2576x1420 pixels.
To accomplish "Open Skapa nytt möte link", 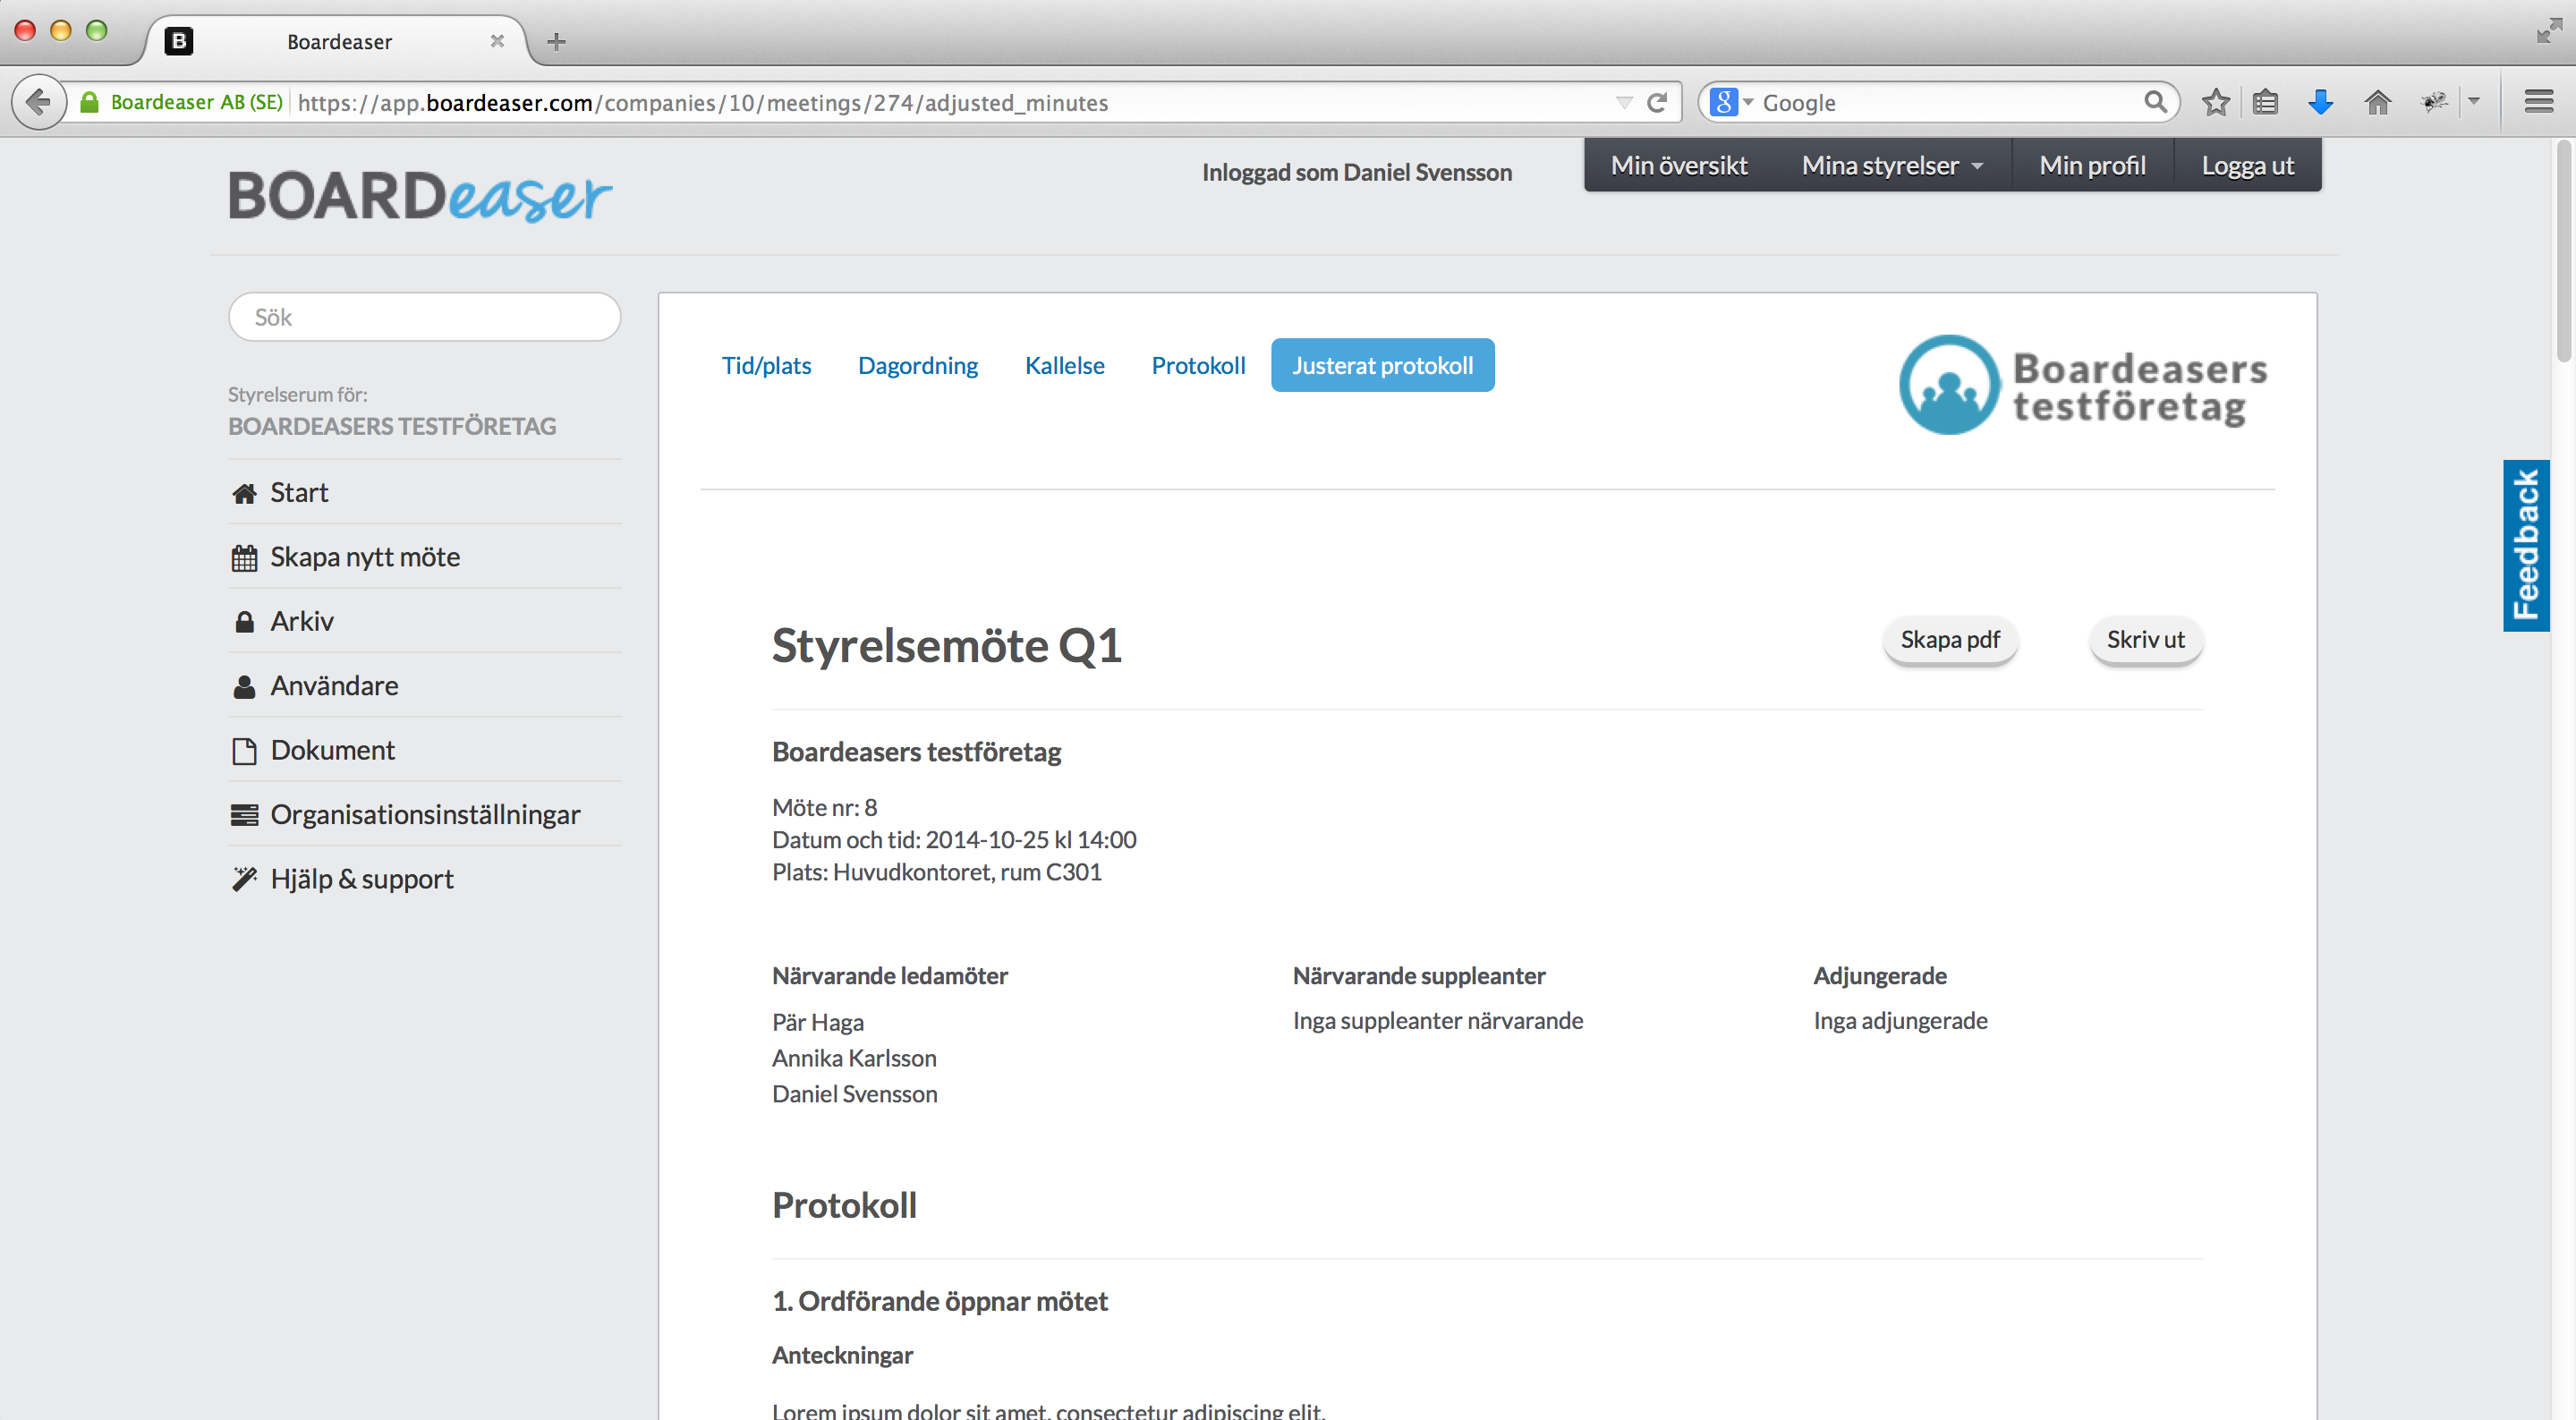I will (x=365, y=557).
